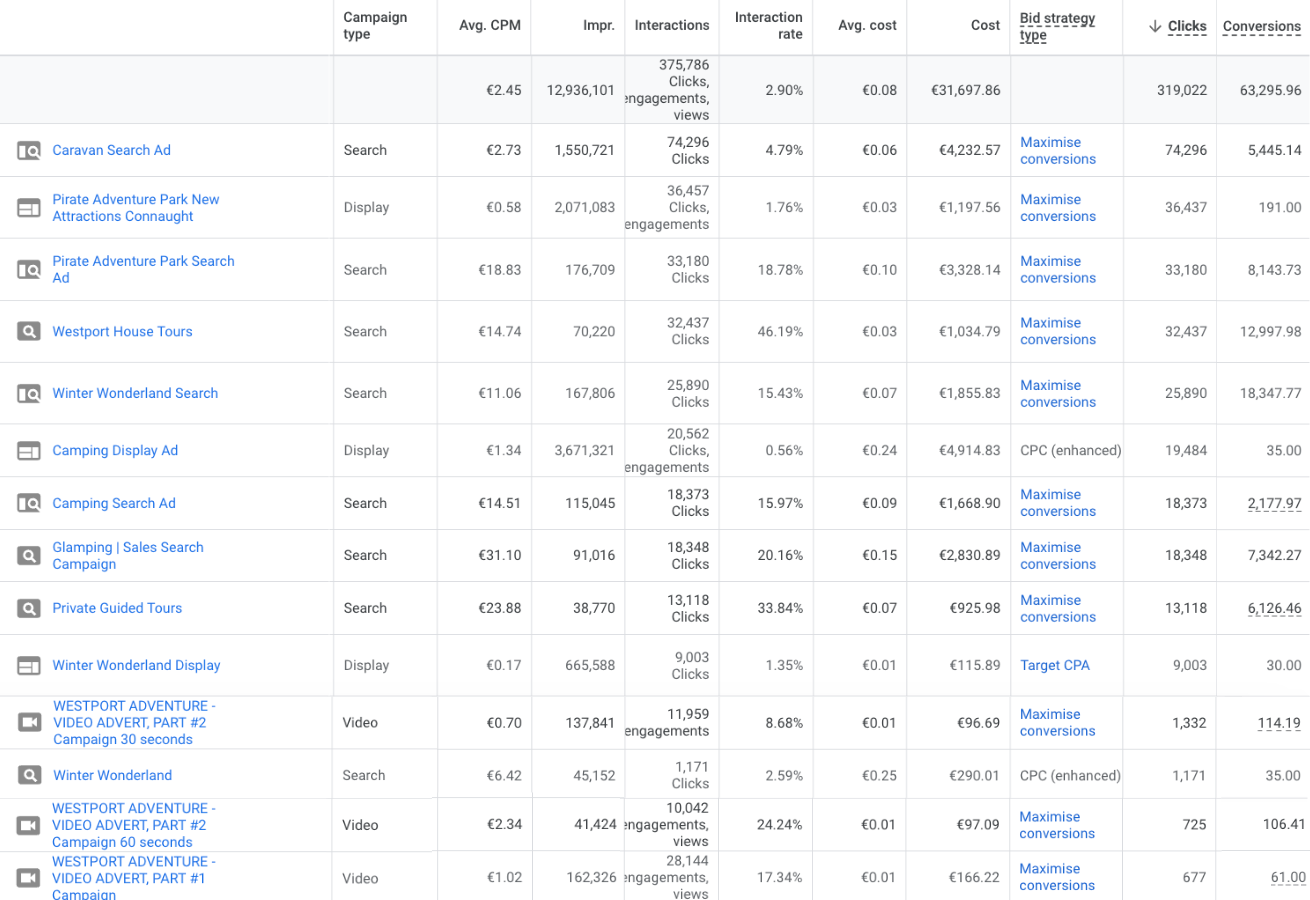Open the Winter Wonderland Search campaign
The image size is (1310, 900).
click(x=135, y=393)
